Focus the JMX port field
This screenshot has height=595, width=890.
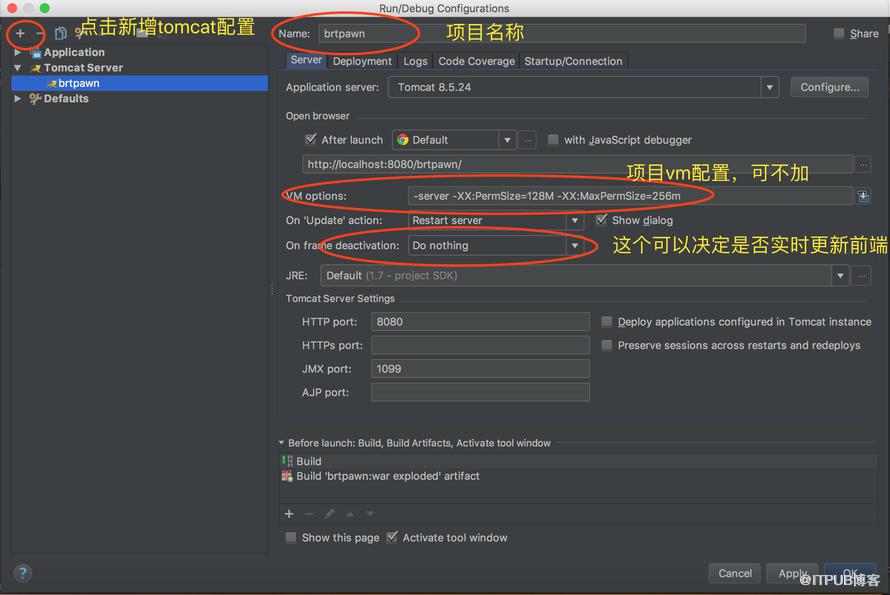pos(480,369)
